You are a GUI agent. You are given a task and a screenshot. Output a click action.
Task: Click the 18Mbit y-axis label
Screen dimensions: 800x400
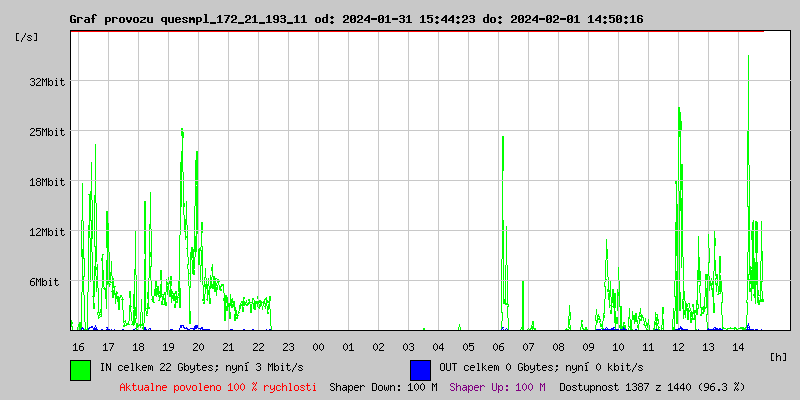click(46, 182)
